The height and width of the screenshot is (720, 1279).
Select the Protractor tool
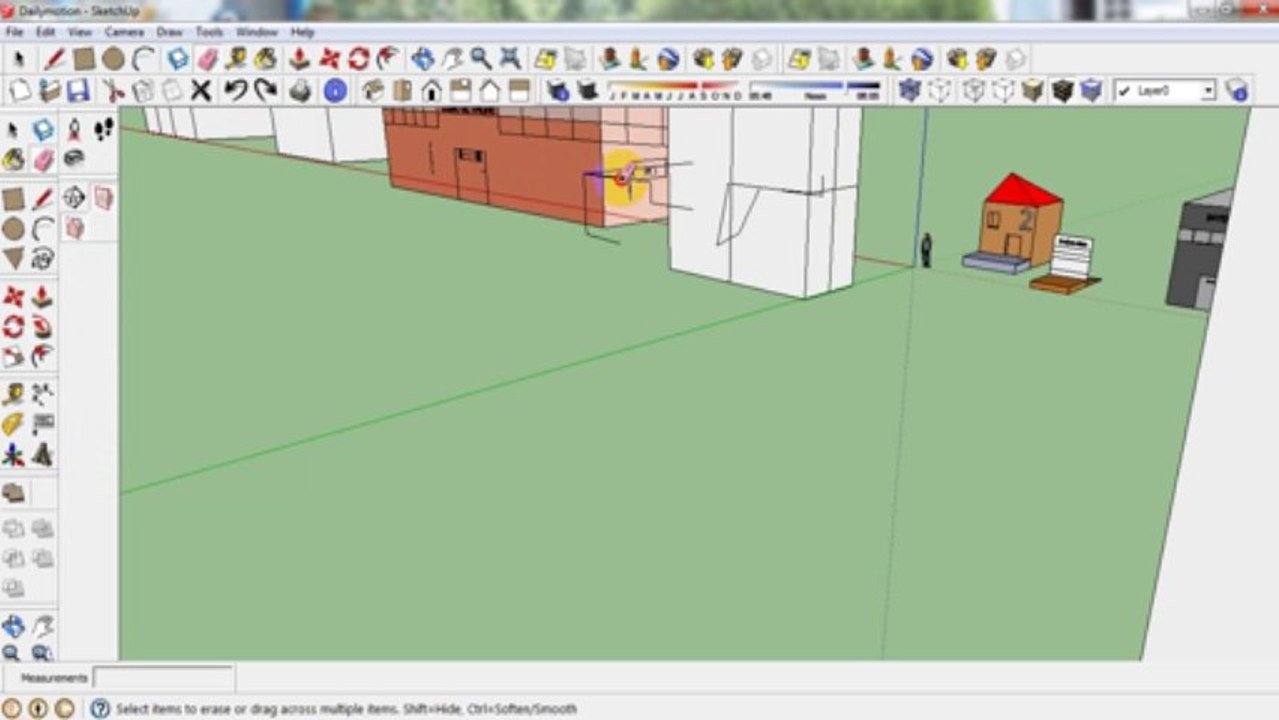(14, 424)
